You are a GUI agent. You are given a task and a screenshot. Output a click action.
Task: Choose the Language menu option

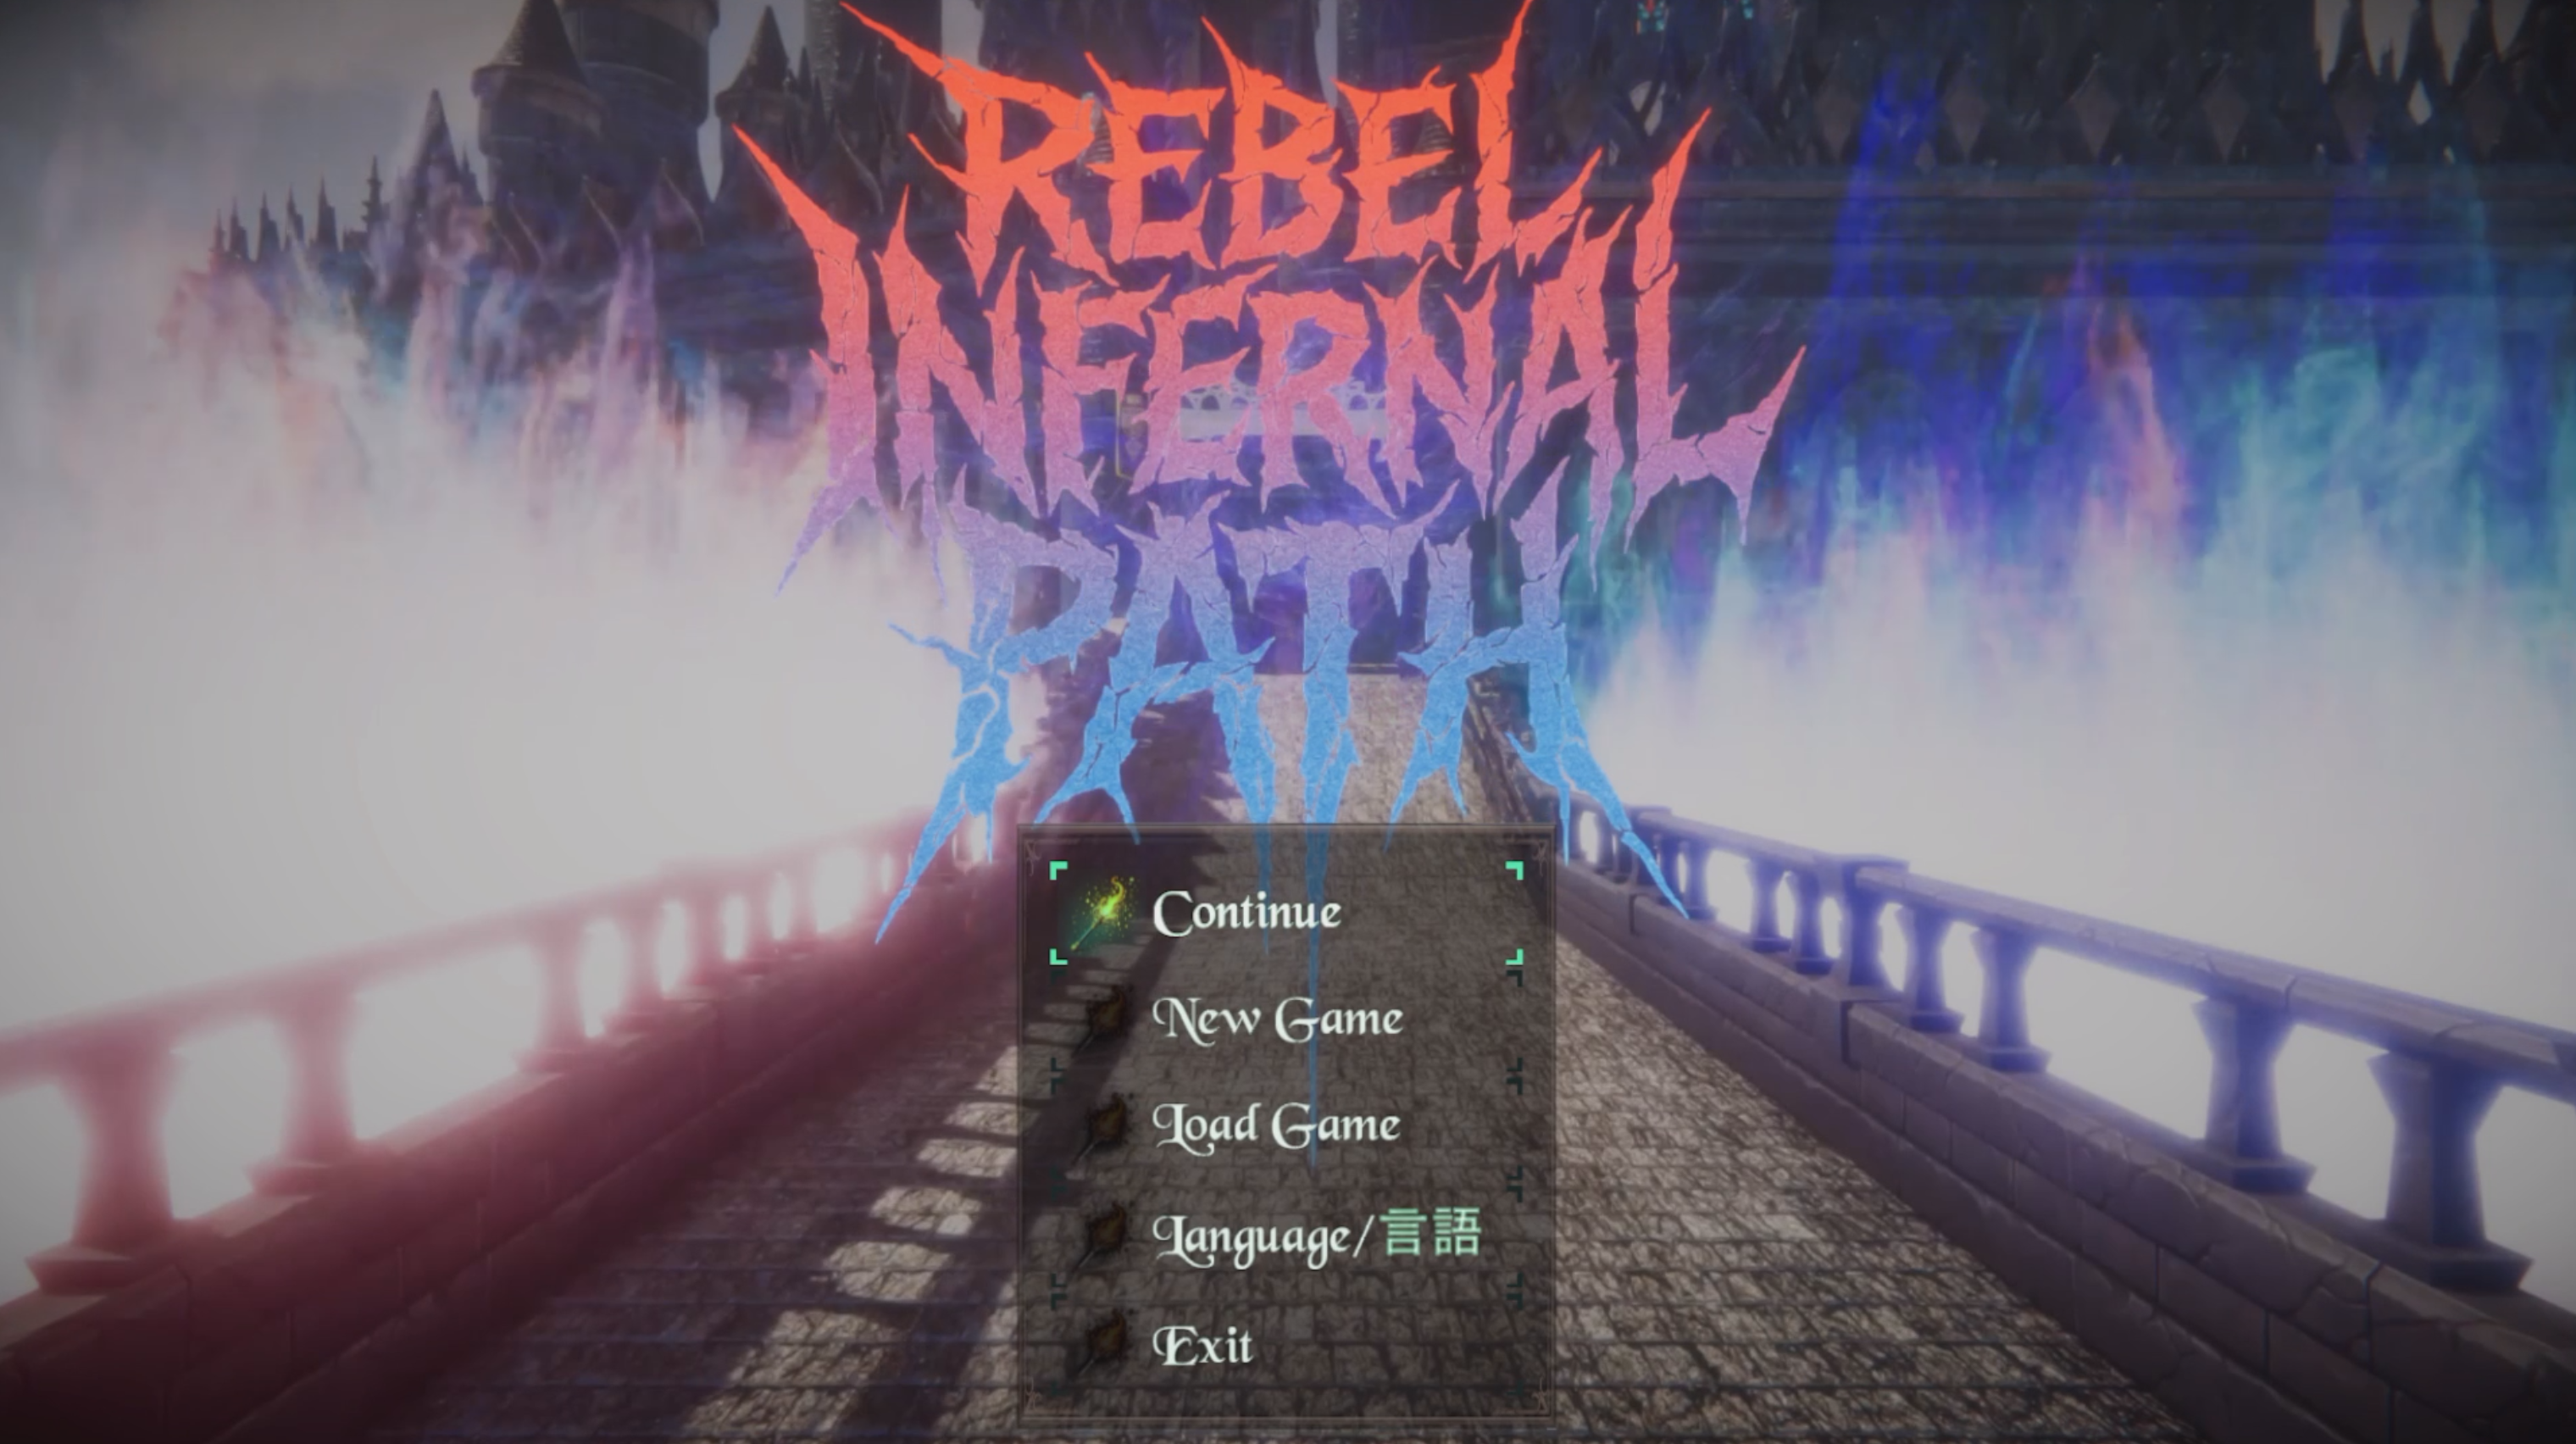[1316, 1237]
